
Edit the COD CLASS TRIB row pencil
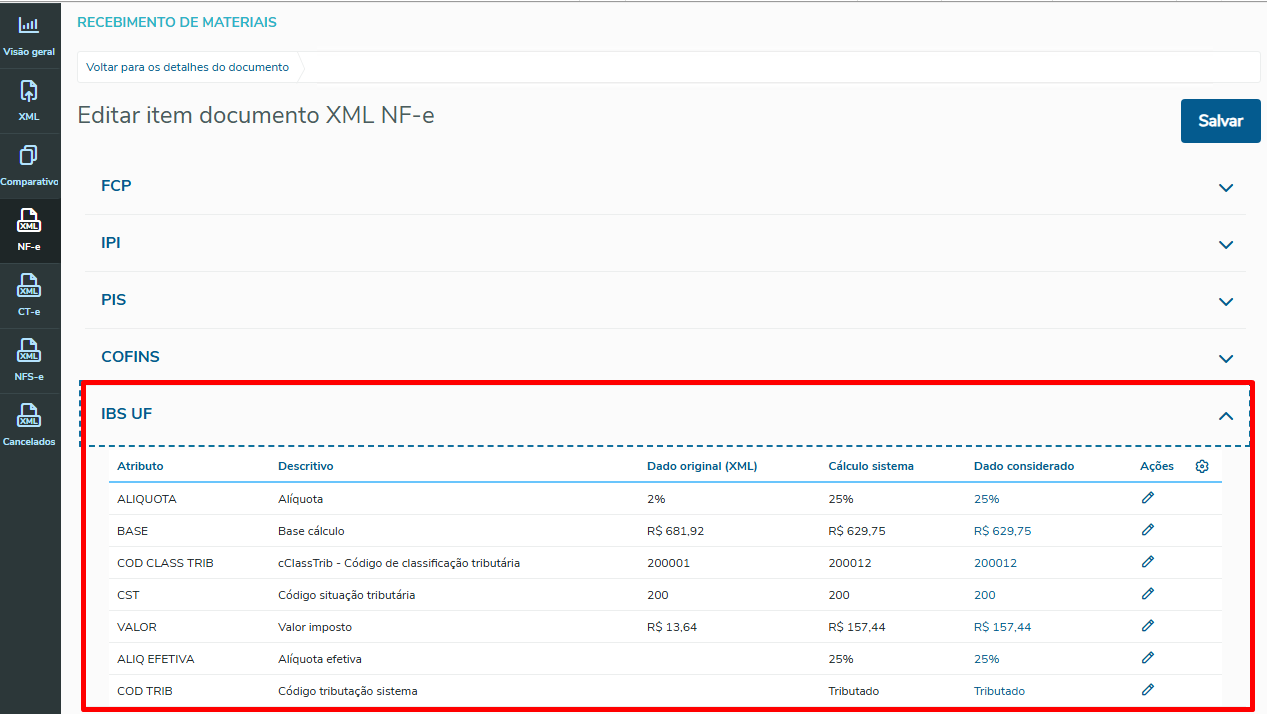(1148, 562)
